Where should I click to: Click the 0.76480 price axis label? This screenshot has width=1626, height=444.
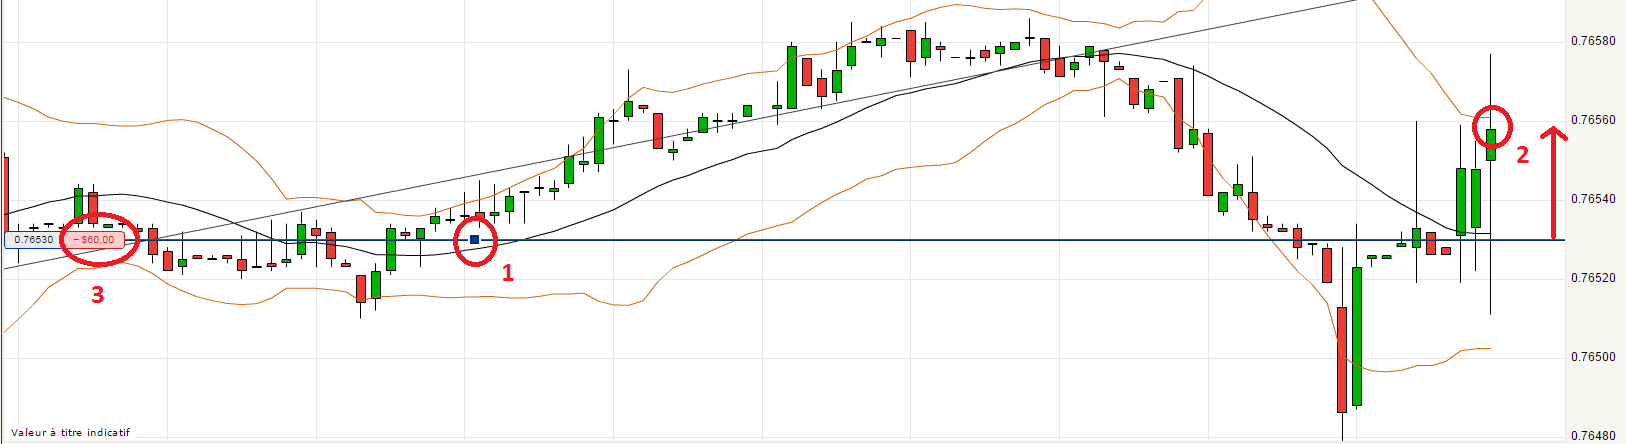click(x=1594, y=436)
